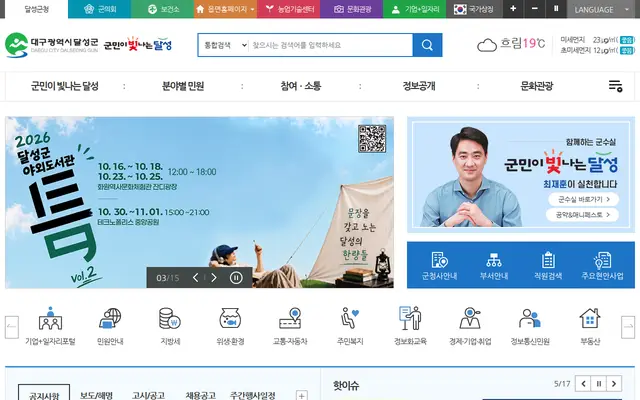Open 군청사안내 icon
The width and height of the screenshot is (640, 400).
[439, 266]
